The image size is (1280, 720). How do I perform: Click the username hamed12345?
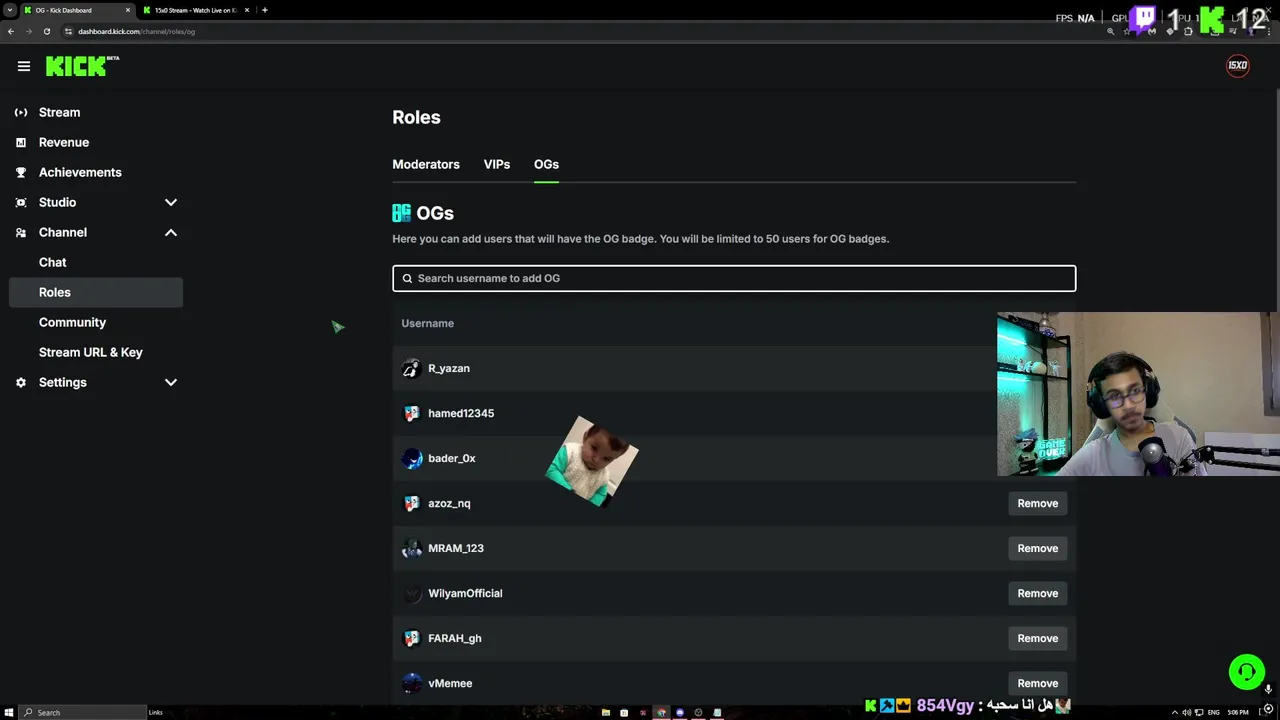(461, 413)
